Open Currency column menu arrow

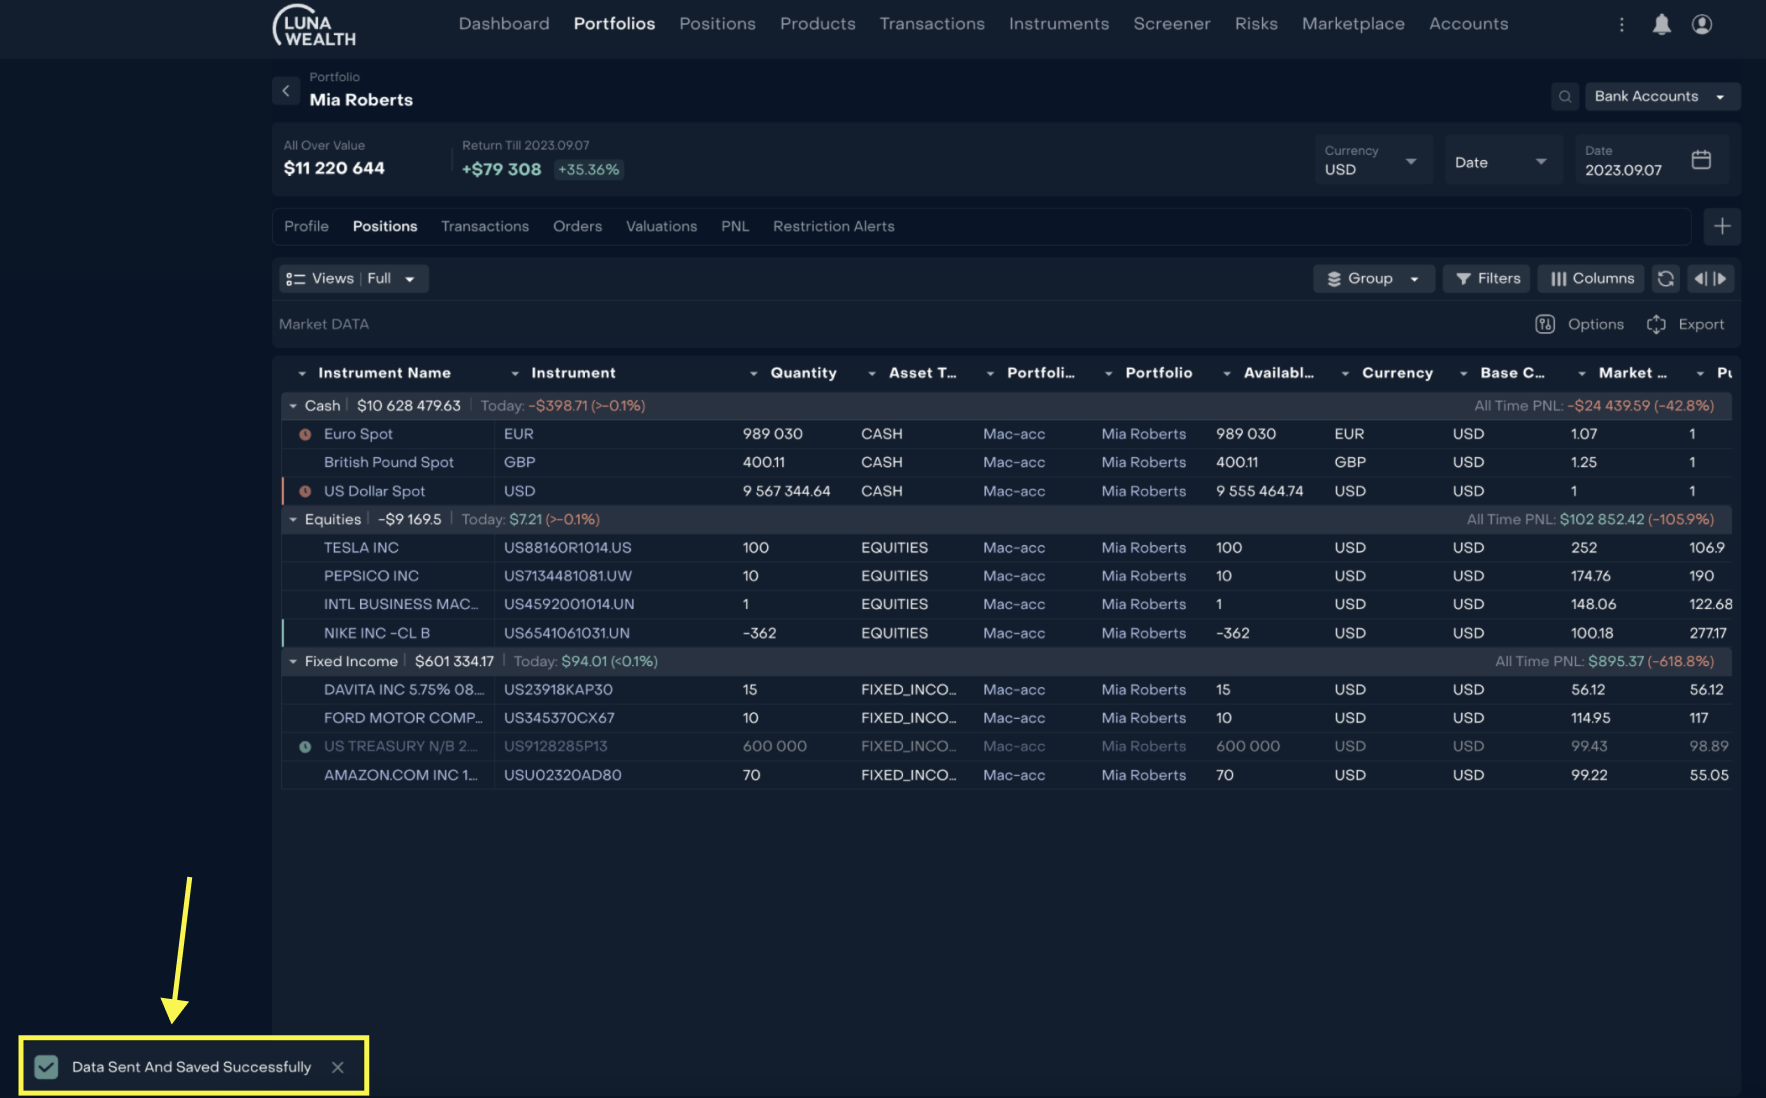1346,374
